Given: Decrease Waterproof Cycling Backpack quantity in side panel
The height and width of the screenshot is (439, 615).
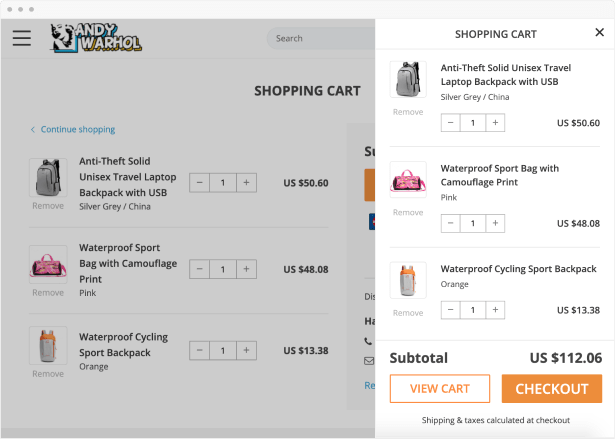Looking at the screenshot, I should pyautogui.click(x=450, y=310).
